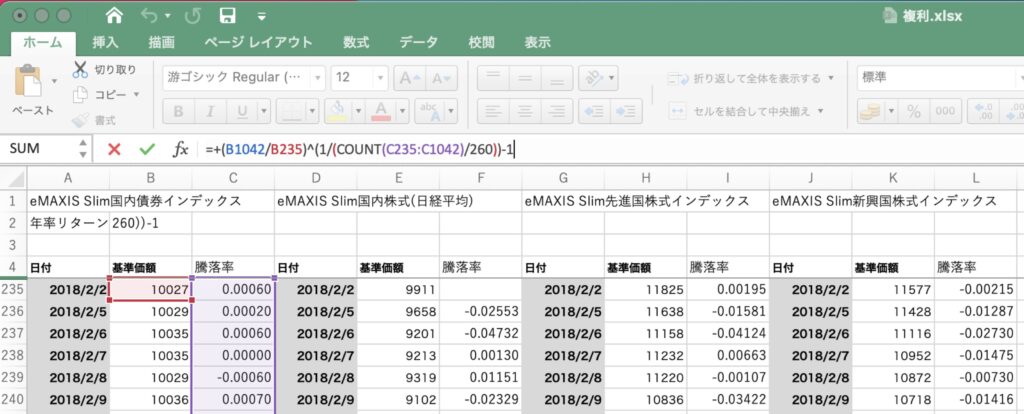Click the format painter brush (書式)
This screenshot has width=1024, height=414.
click(x=80, y=120)
